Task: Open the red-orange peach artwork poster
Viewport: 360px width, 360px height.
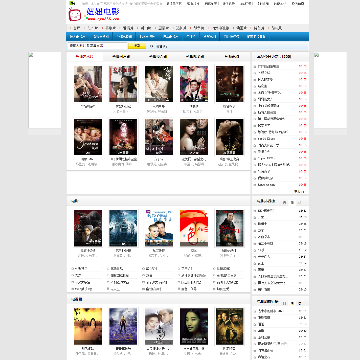Action: 194,228
